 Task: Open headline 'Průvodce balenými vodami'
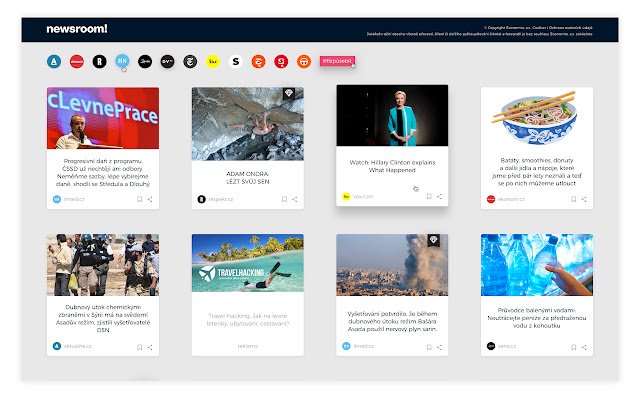tap(537, 318)
